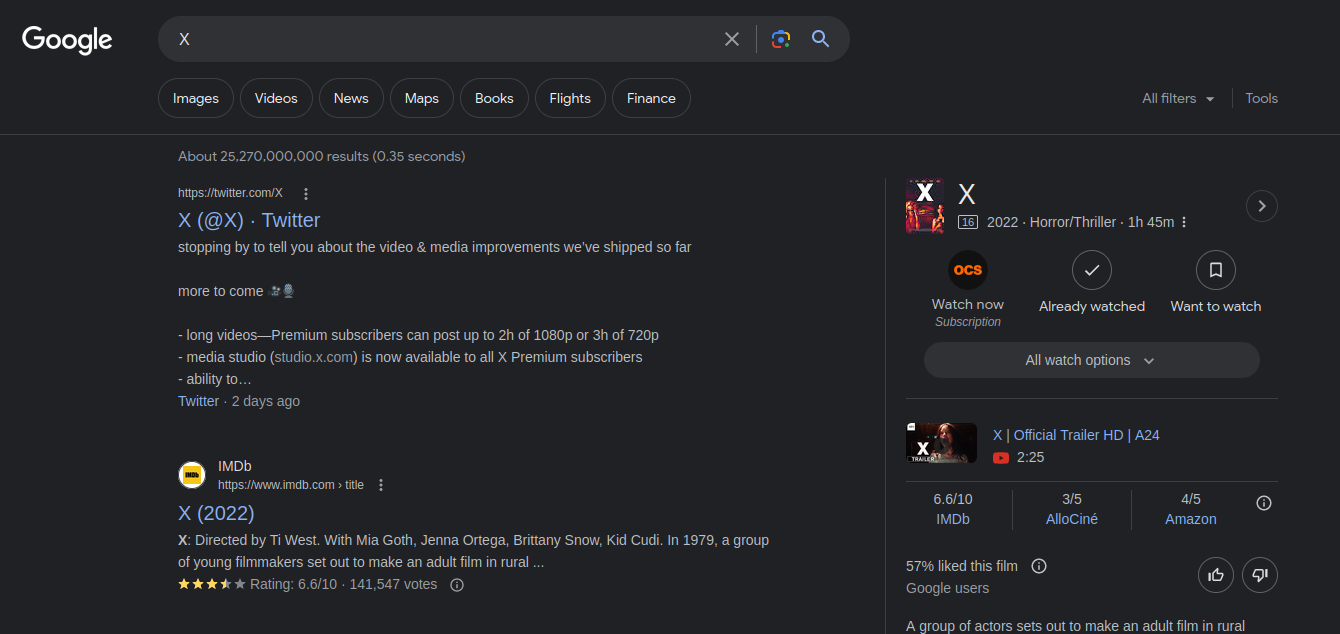Click the magnifier search icon
Image resolution: width=1340 pixels, height=634 pixels.
(x=821, y=39)
